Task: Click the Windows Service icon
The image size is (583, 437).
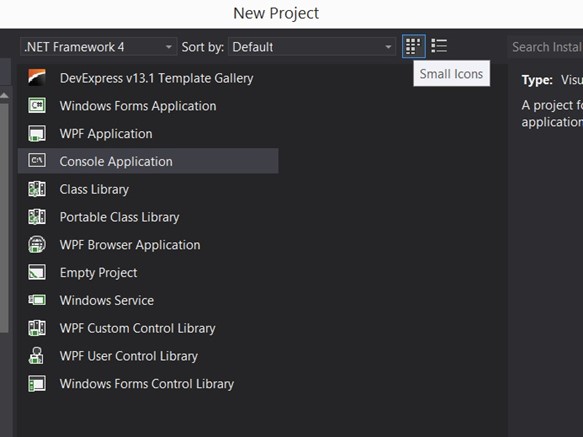Action: (x=37, y=300)
